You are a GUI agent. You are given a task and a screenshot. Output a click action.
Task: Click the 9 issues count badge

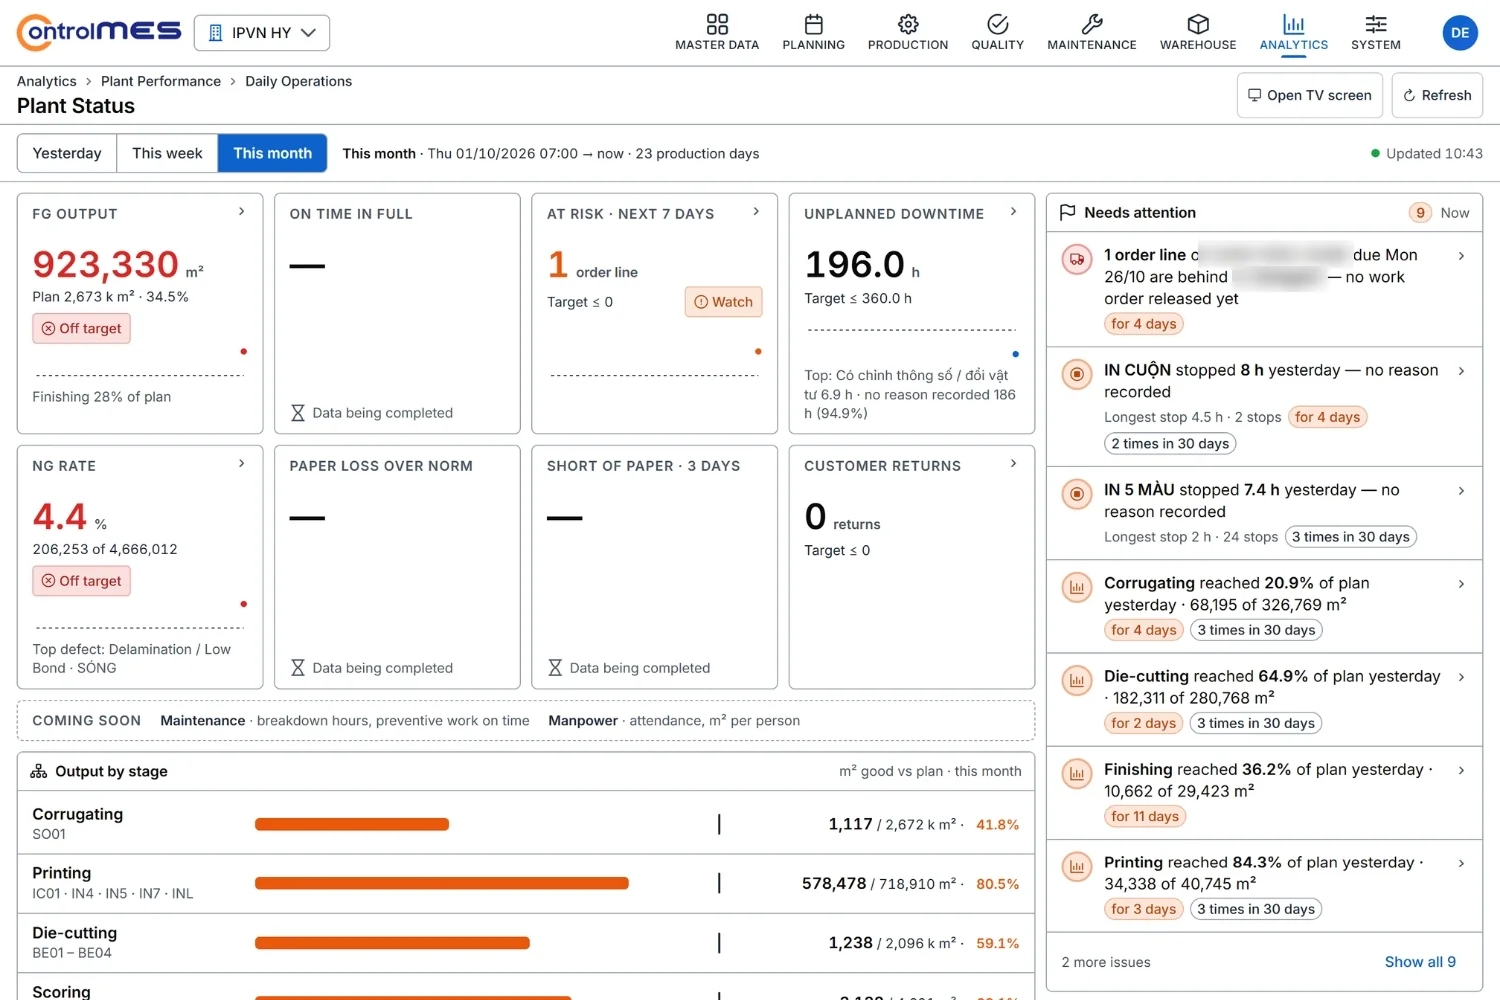(1420, 213)
